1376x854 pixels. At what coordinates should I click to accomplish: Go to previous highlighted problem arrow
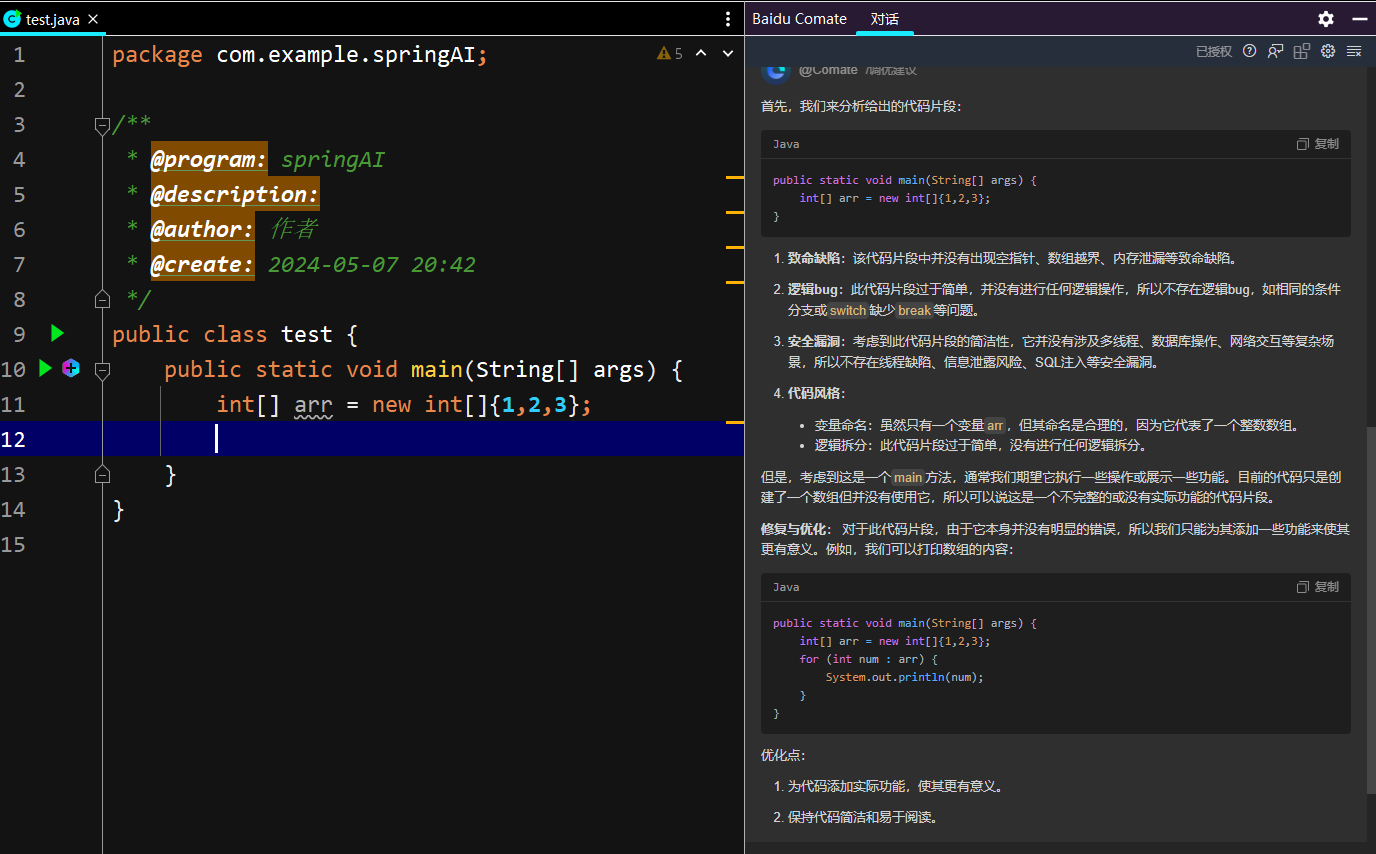[701, 54]
